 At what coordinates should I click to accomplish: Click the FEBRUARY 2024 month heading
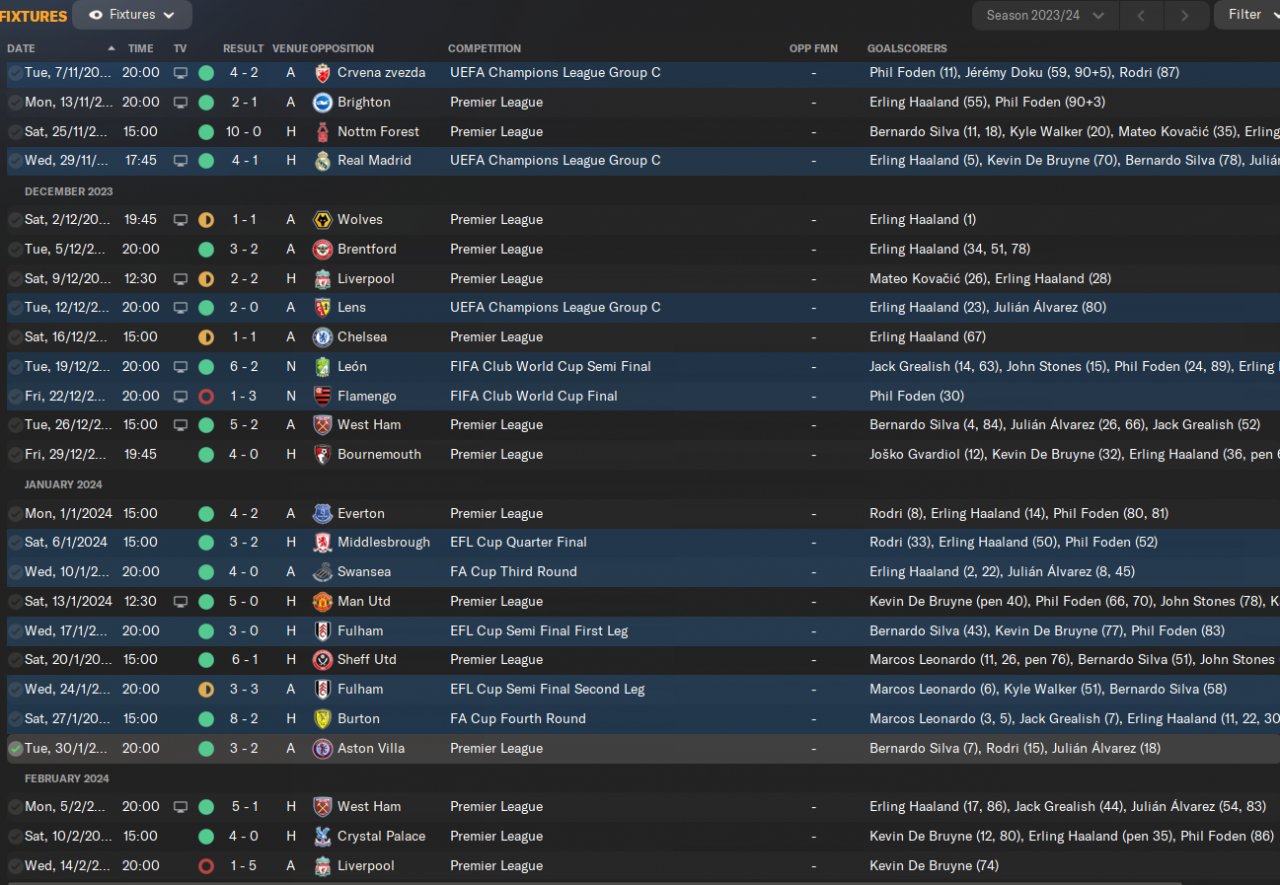coord(67,779)
